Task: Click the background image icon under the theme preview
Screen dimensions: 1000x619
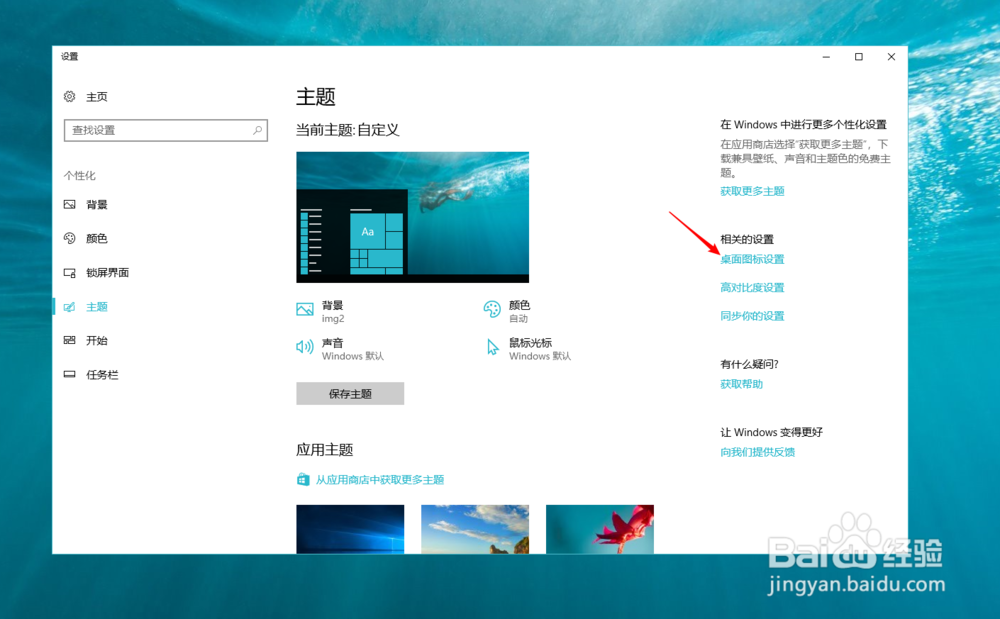Action: pos(305,310)
